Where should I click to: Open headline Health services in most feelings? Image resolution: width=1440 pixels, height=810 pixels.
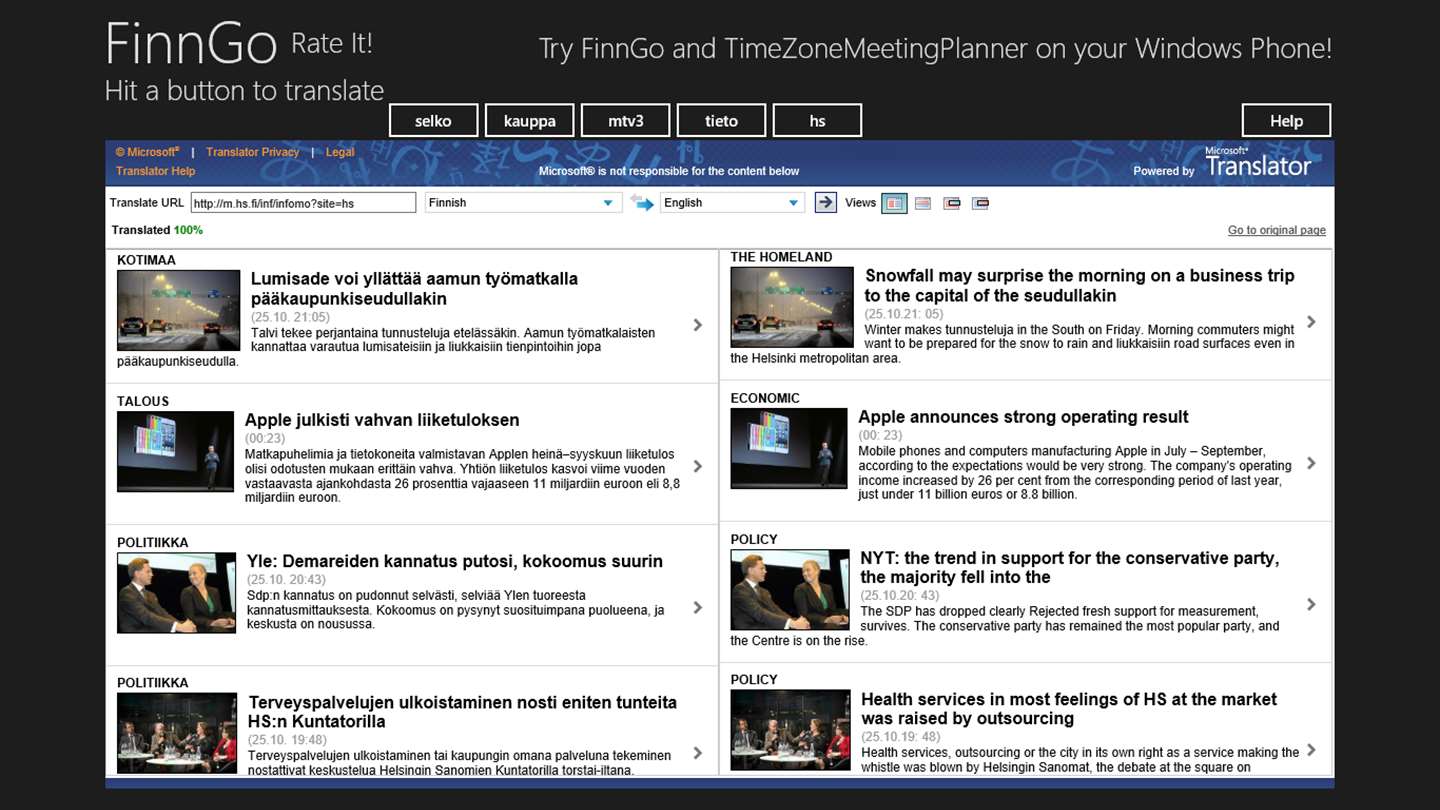pos(1069,709)
